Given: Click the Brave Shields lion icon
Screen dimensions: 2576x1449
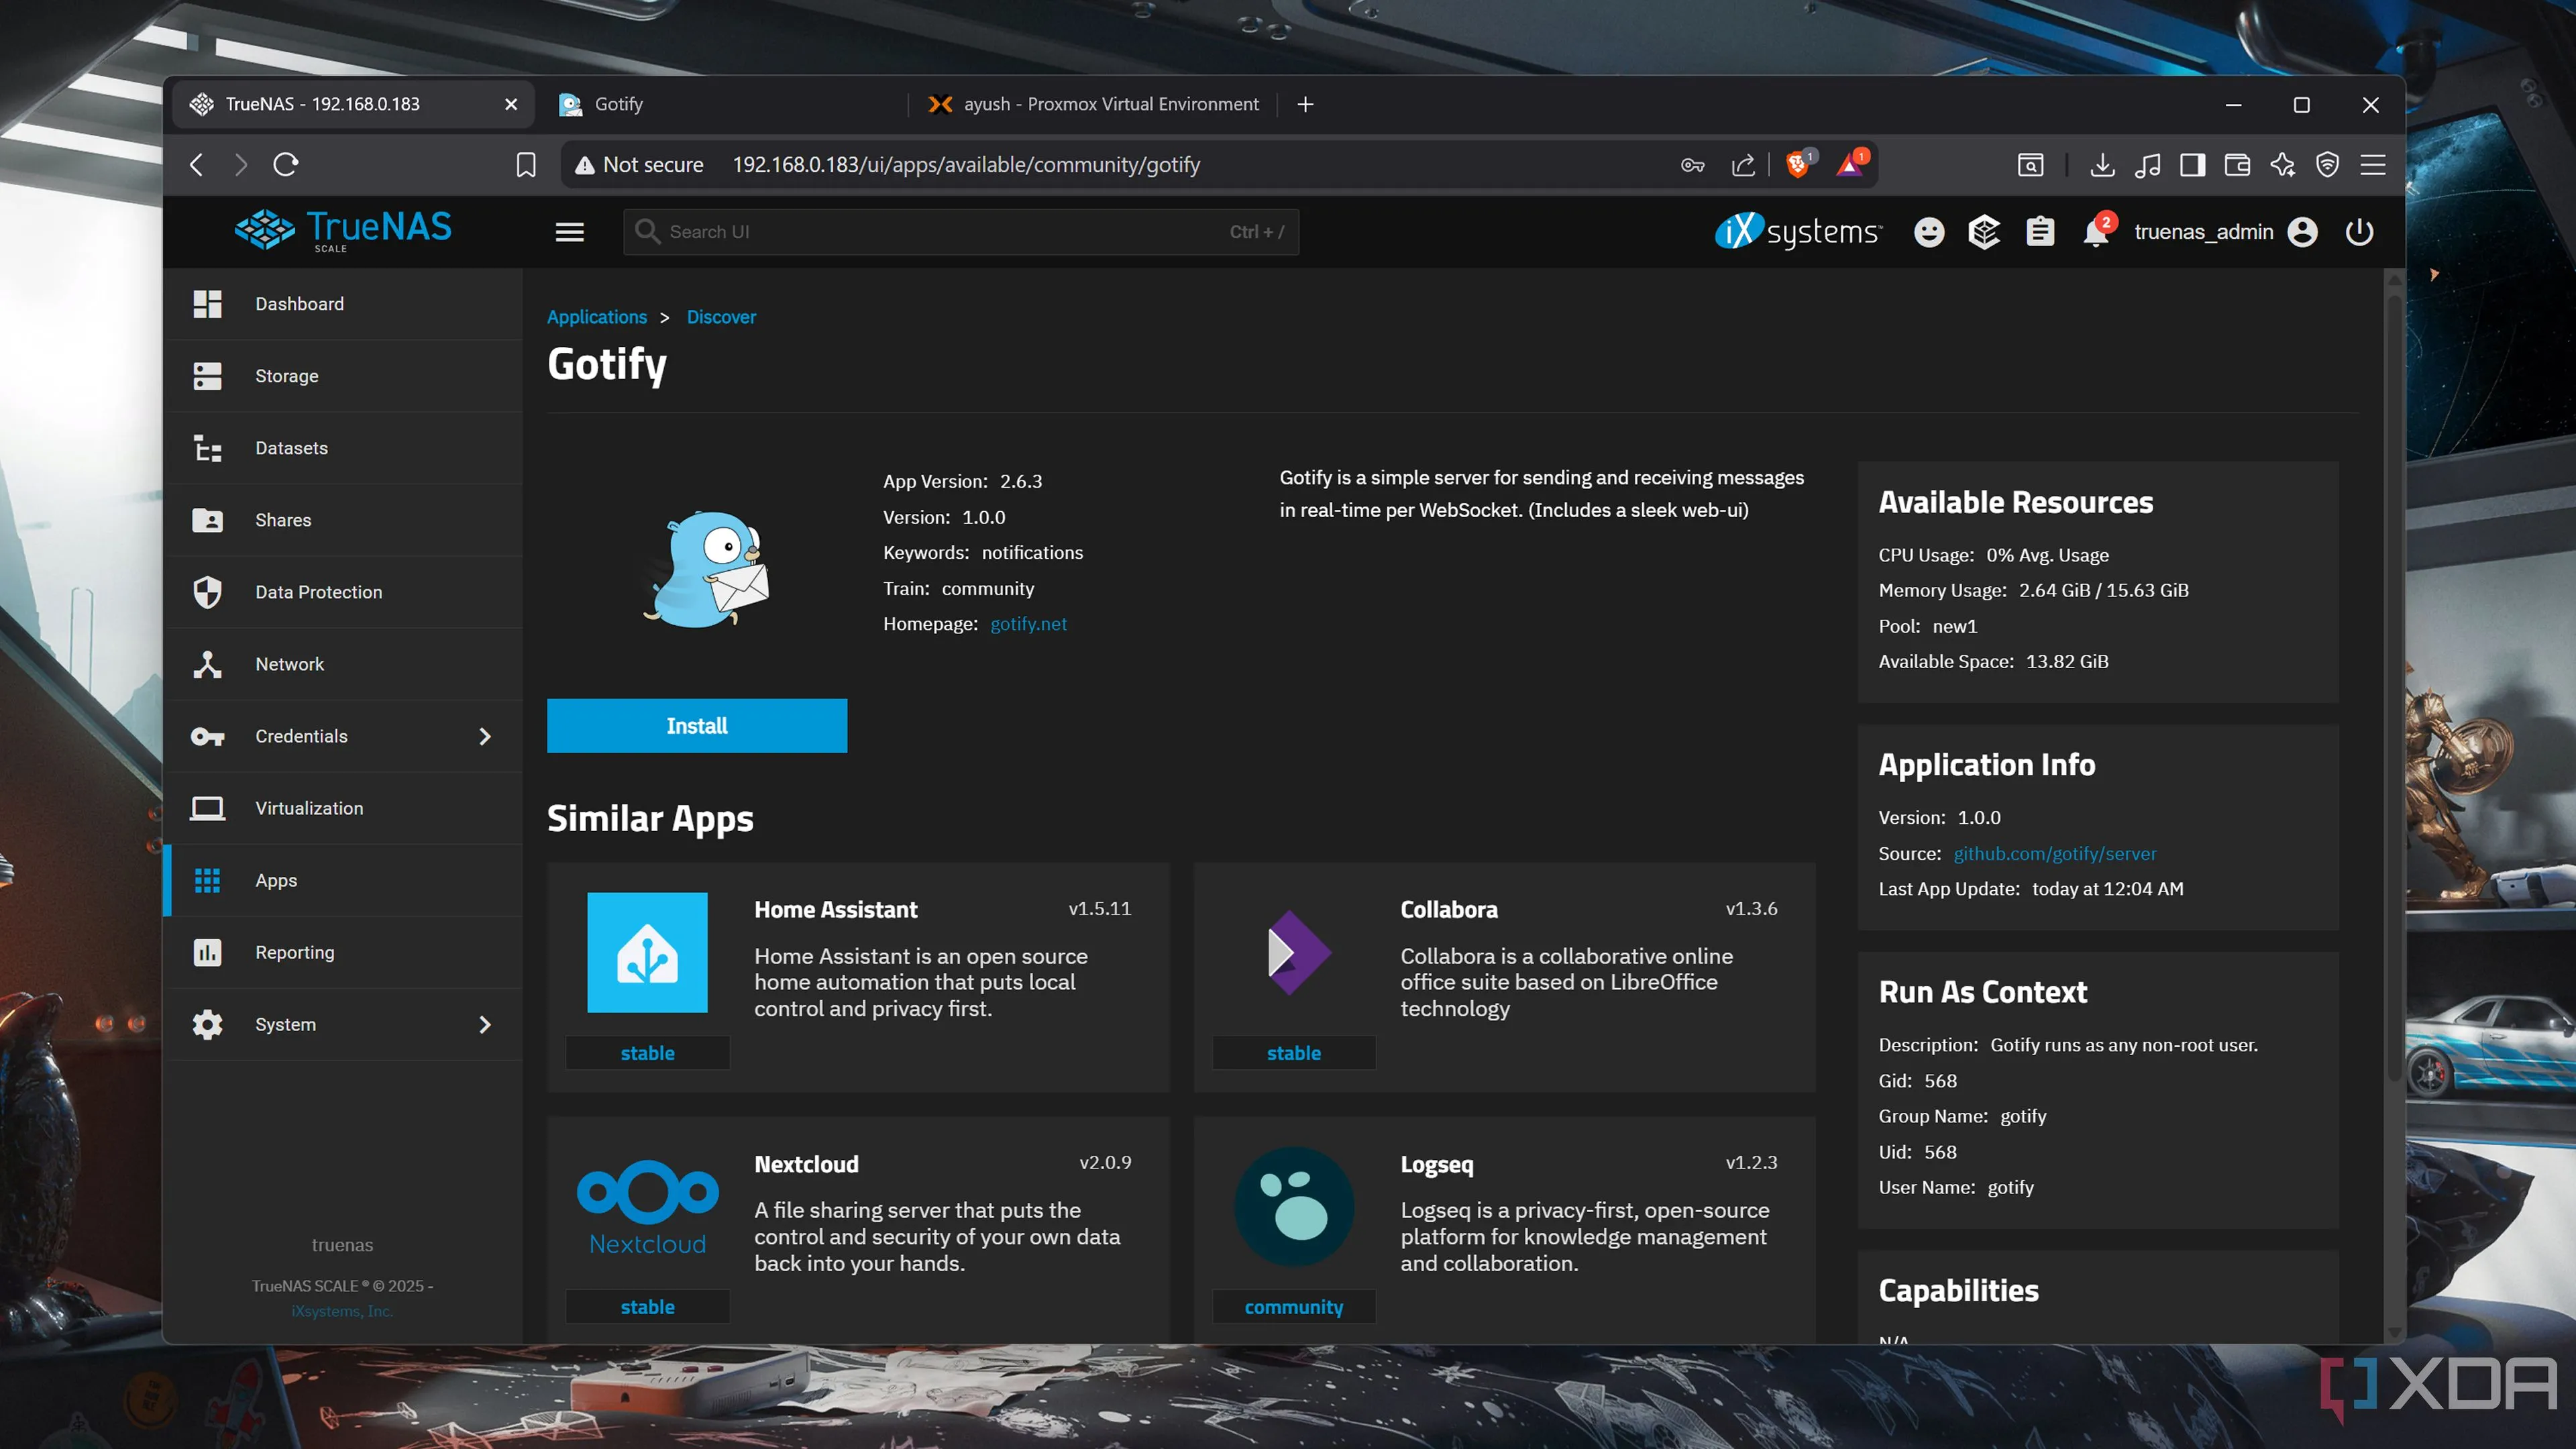Looking at the screenshot, I should [1798, 165].
